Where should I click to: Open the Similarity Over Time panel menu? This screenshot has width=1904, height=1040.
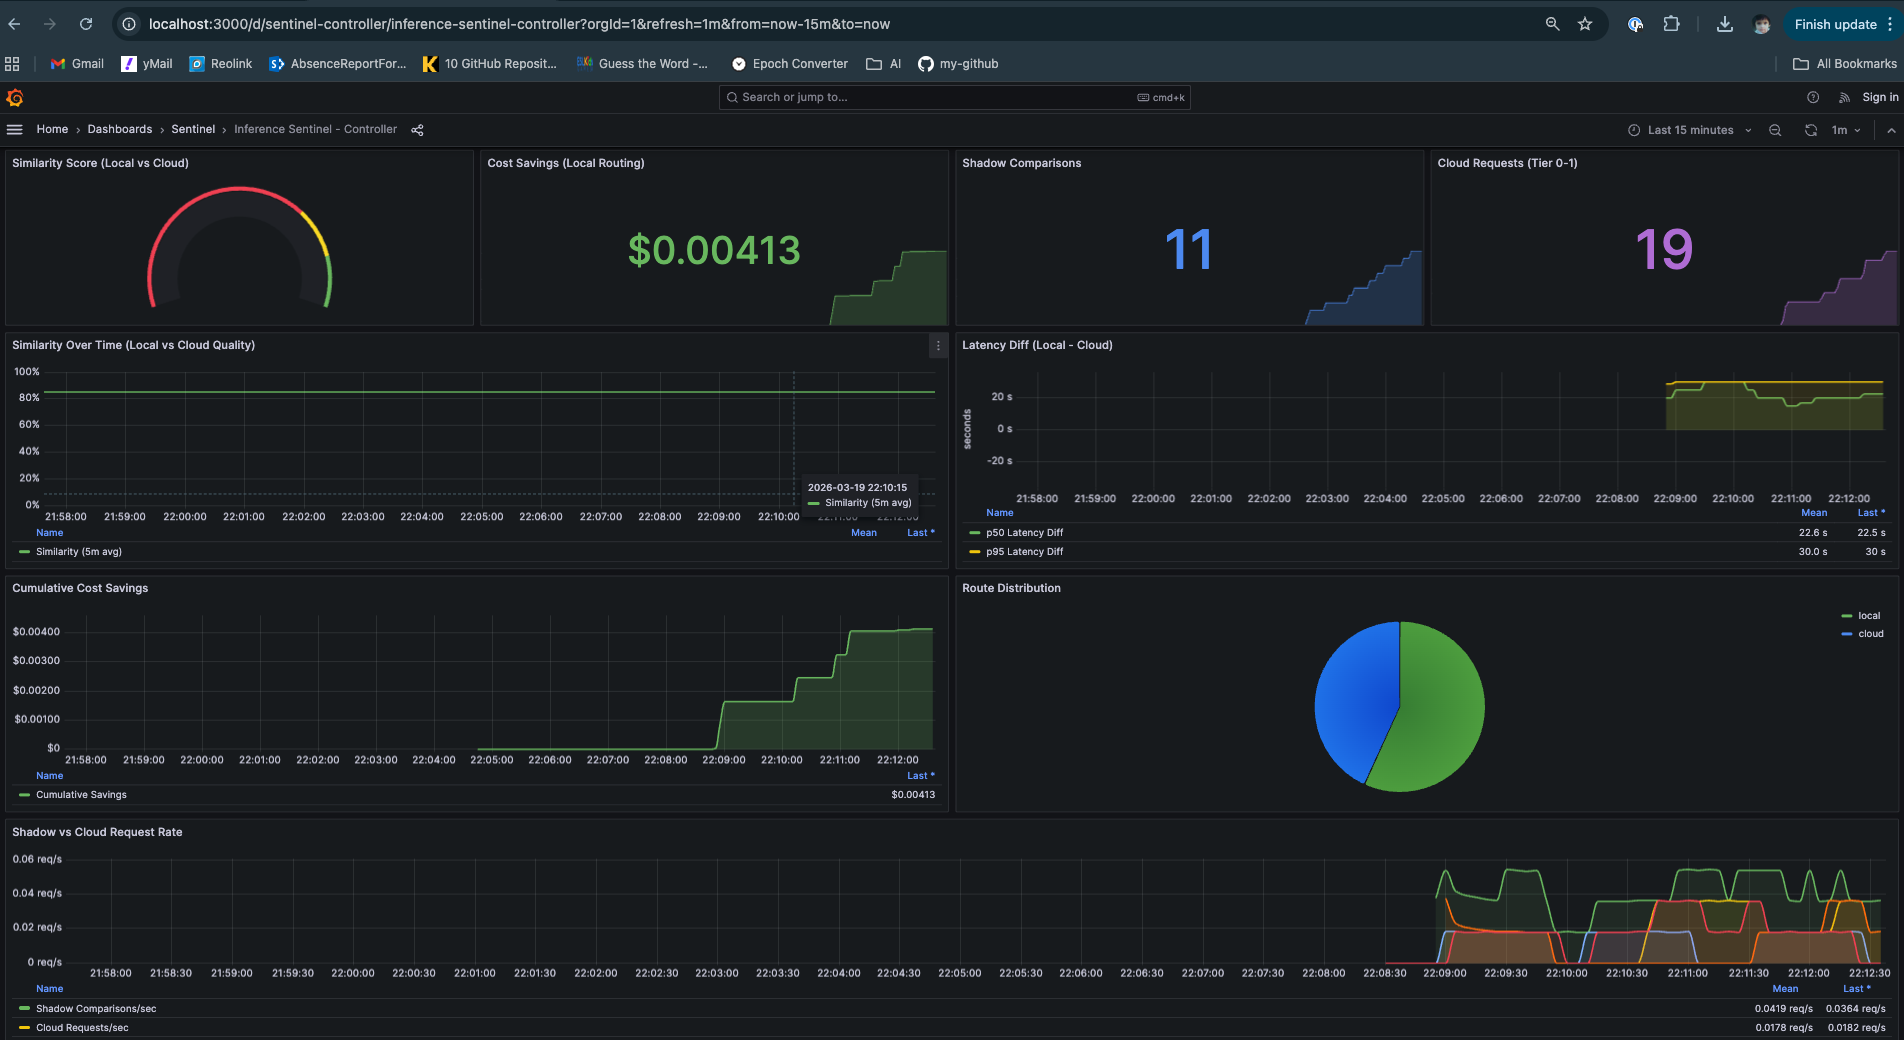(x=938, y=345)
